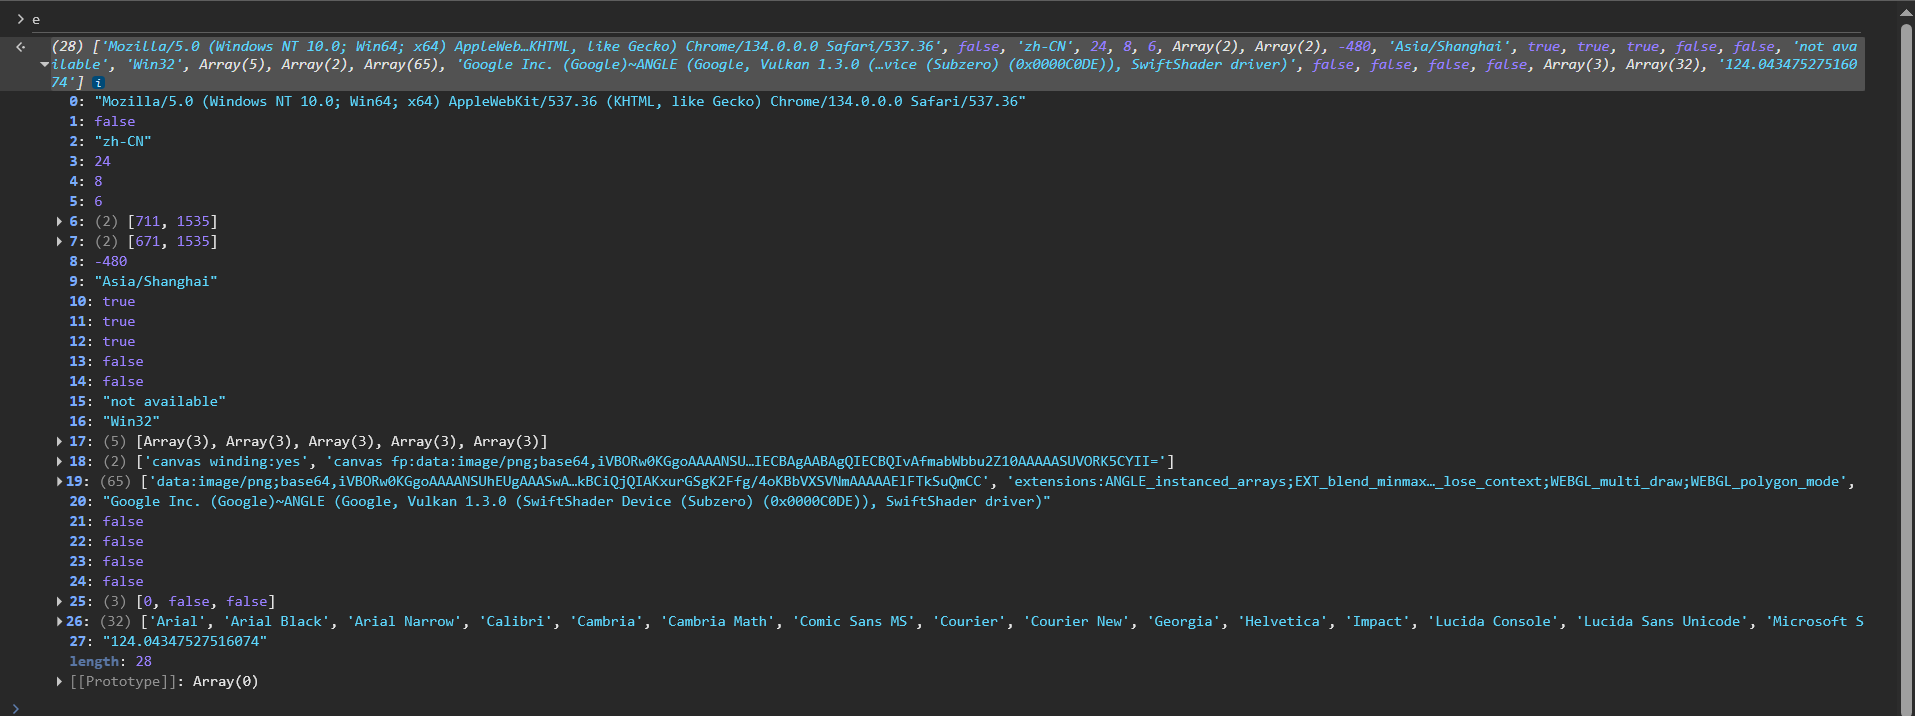Expand the [[Prototype]] Array(0) node
Image resolution: width=1915 pixels, height=716 pixels.
pos(60,681)
